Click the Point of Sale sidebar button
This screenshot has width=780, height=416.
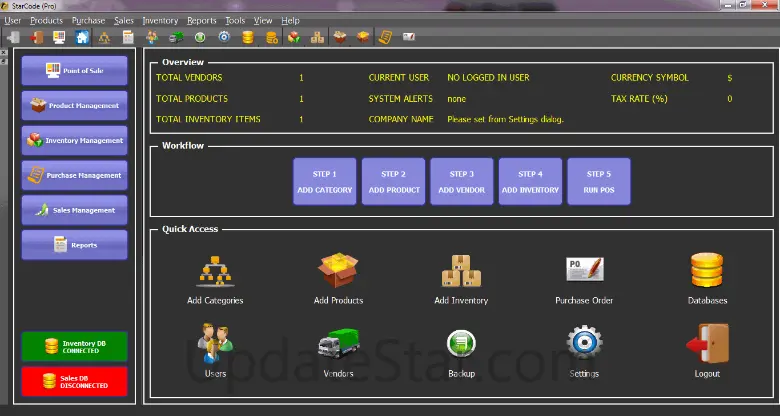(75, 71)
